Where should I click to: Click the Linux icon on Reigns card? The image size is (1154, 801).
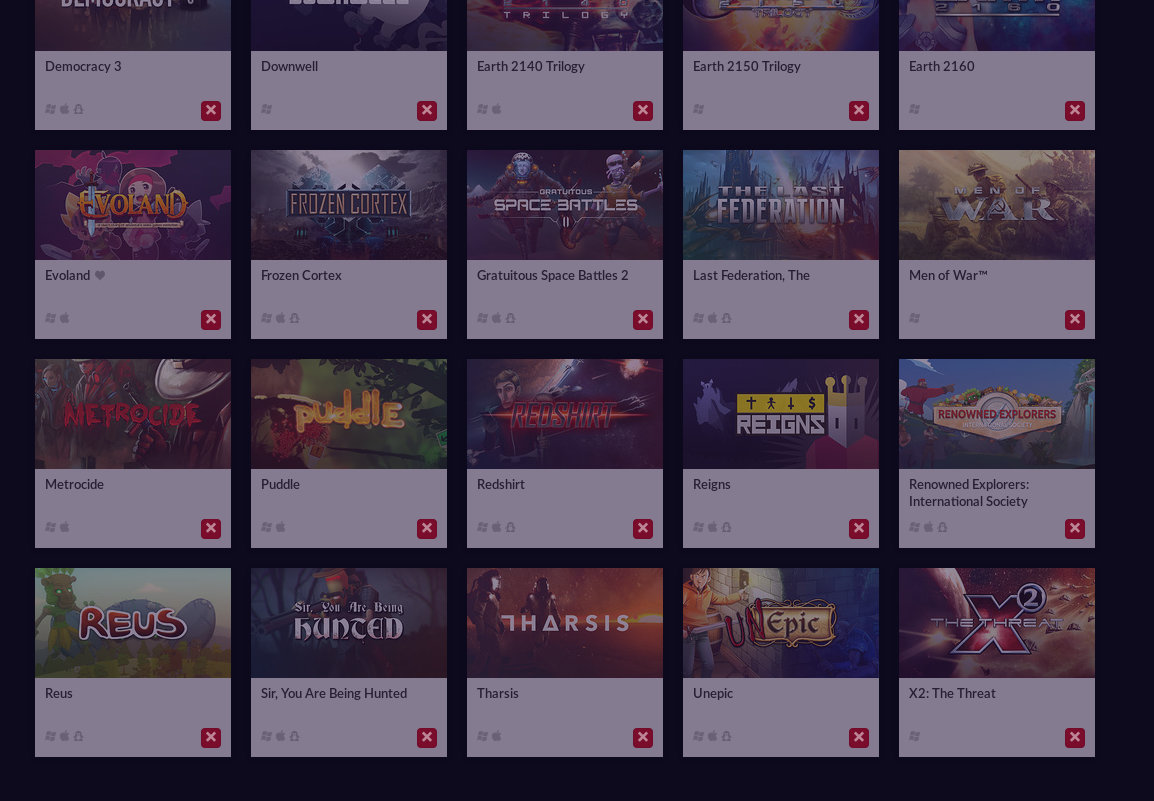(726, 527)
